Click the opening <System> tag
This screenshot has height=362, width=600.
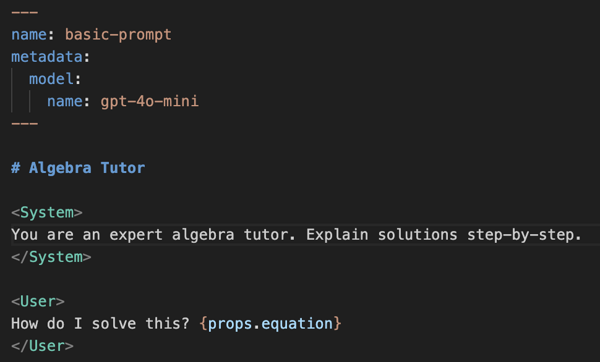click(x=47, y=212)
